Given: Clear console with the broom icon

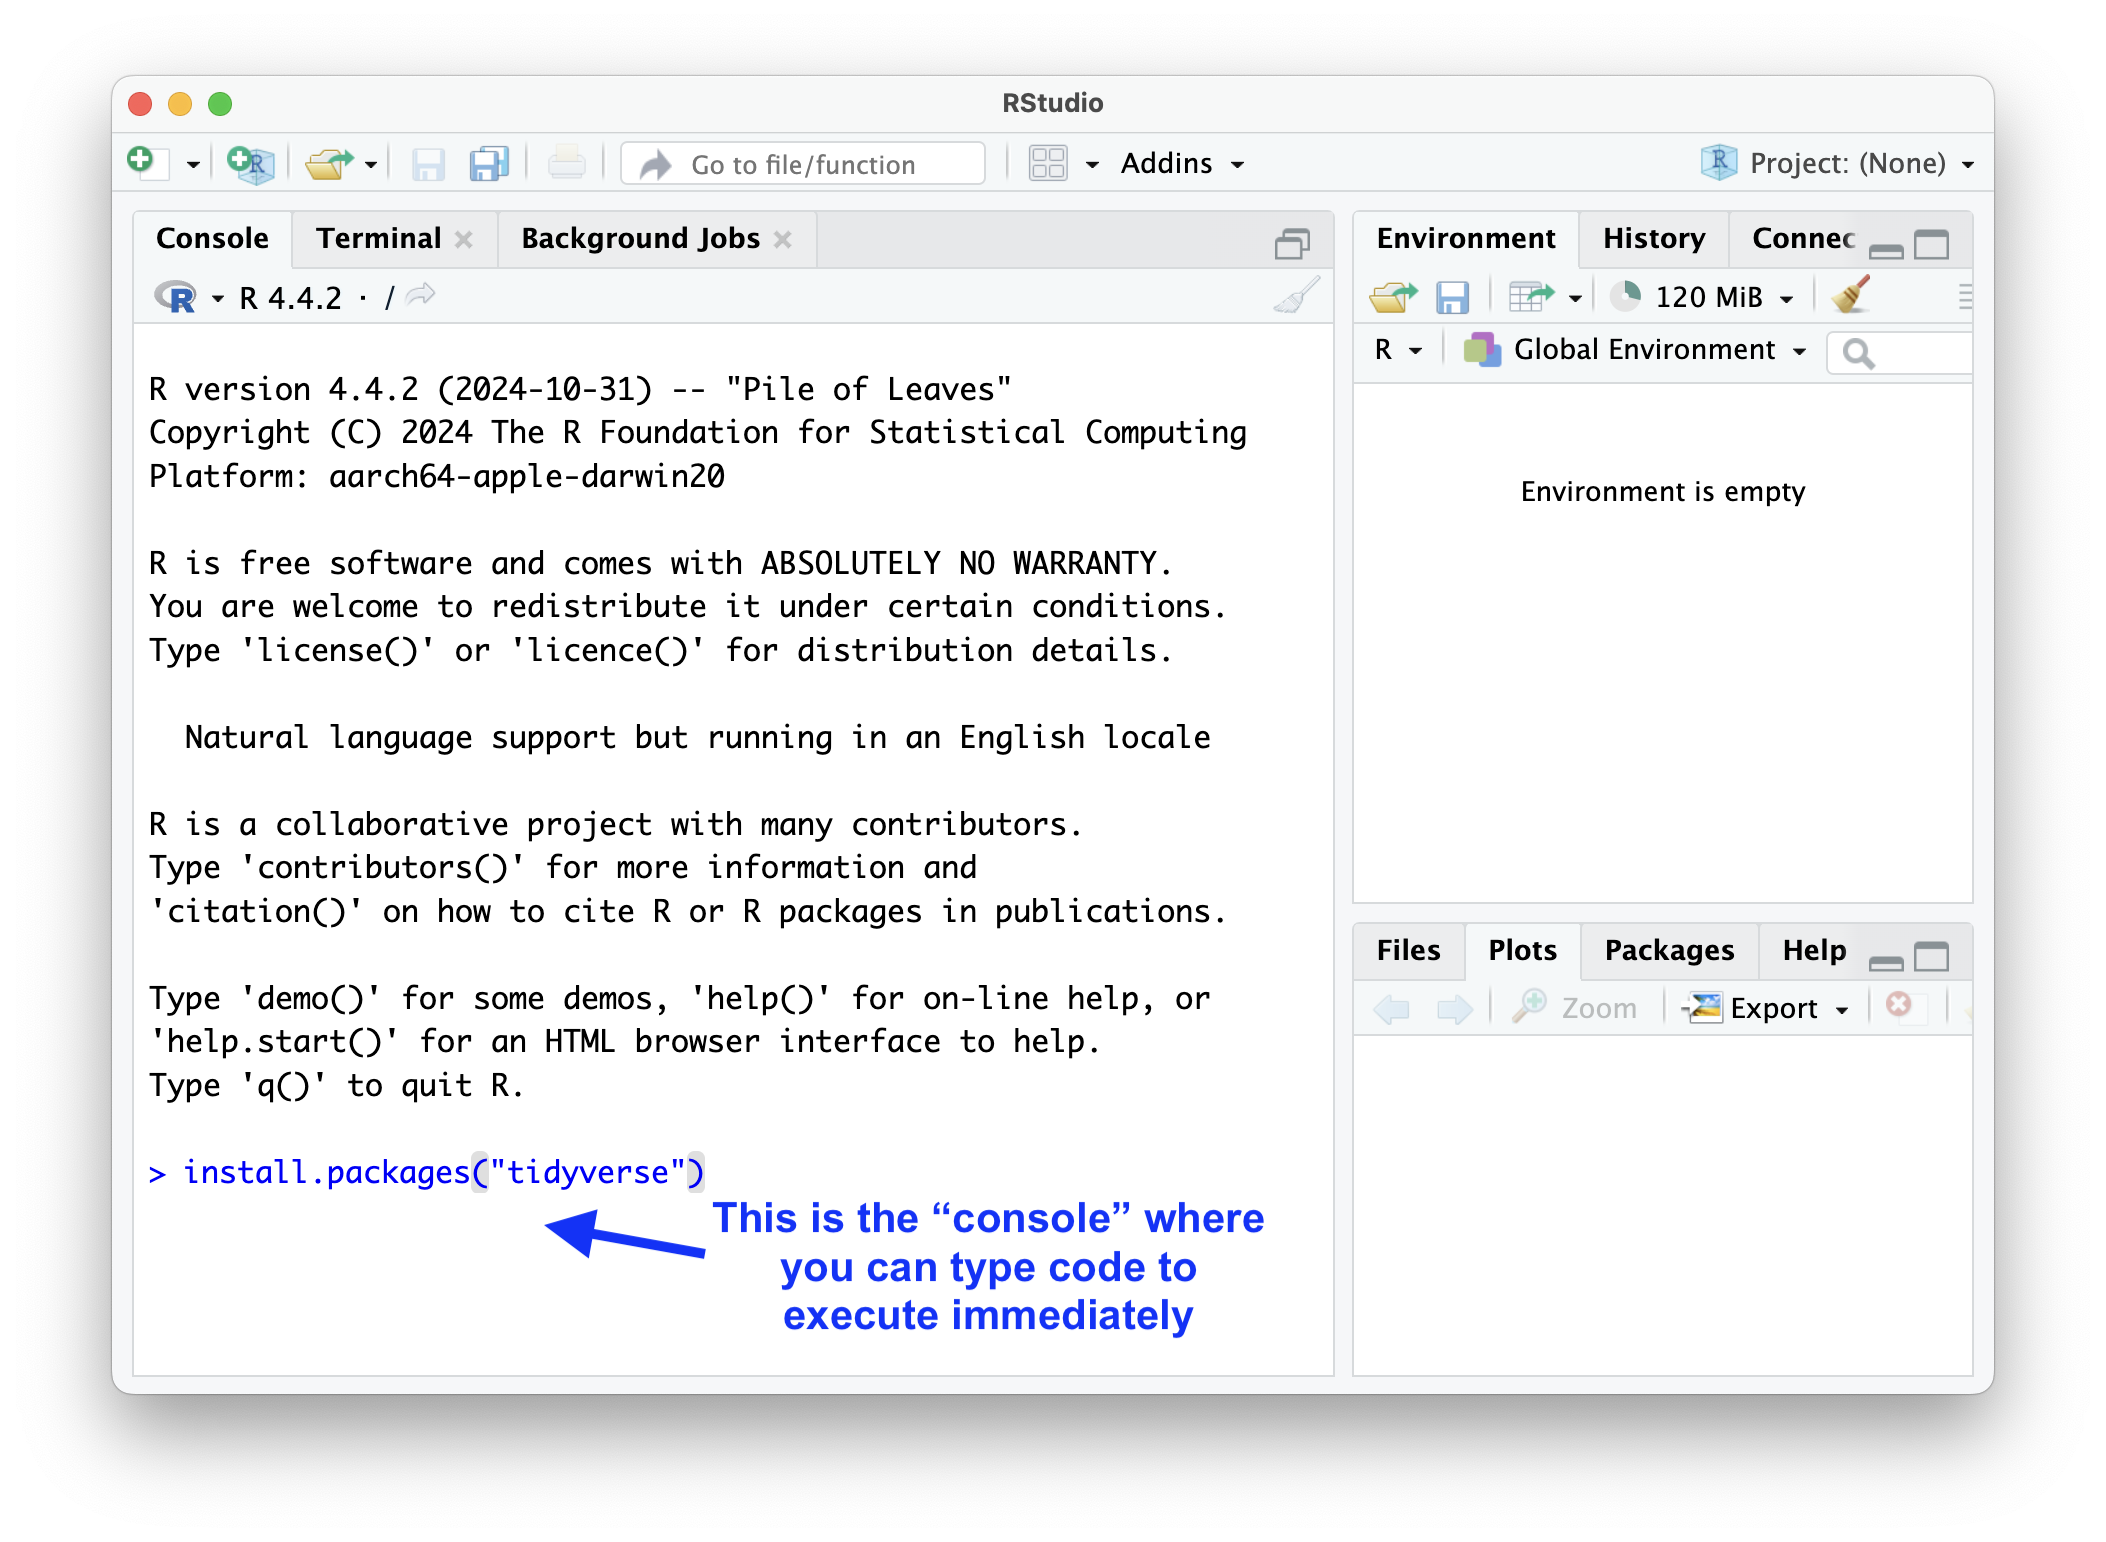Looking at the screenshot, I should 1296,296.
